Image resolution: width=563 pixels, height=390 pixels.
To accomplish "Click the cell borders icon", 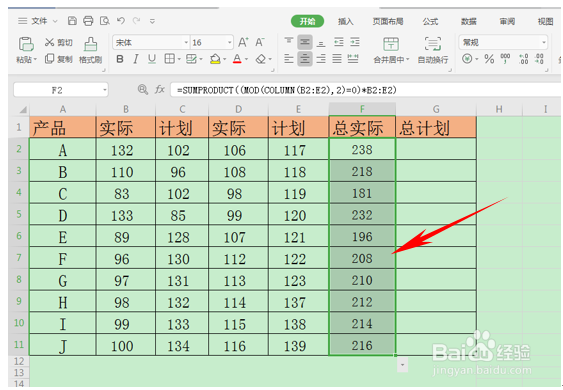I will click(169, 59).
